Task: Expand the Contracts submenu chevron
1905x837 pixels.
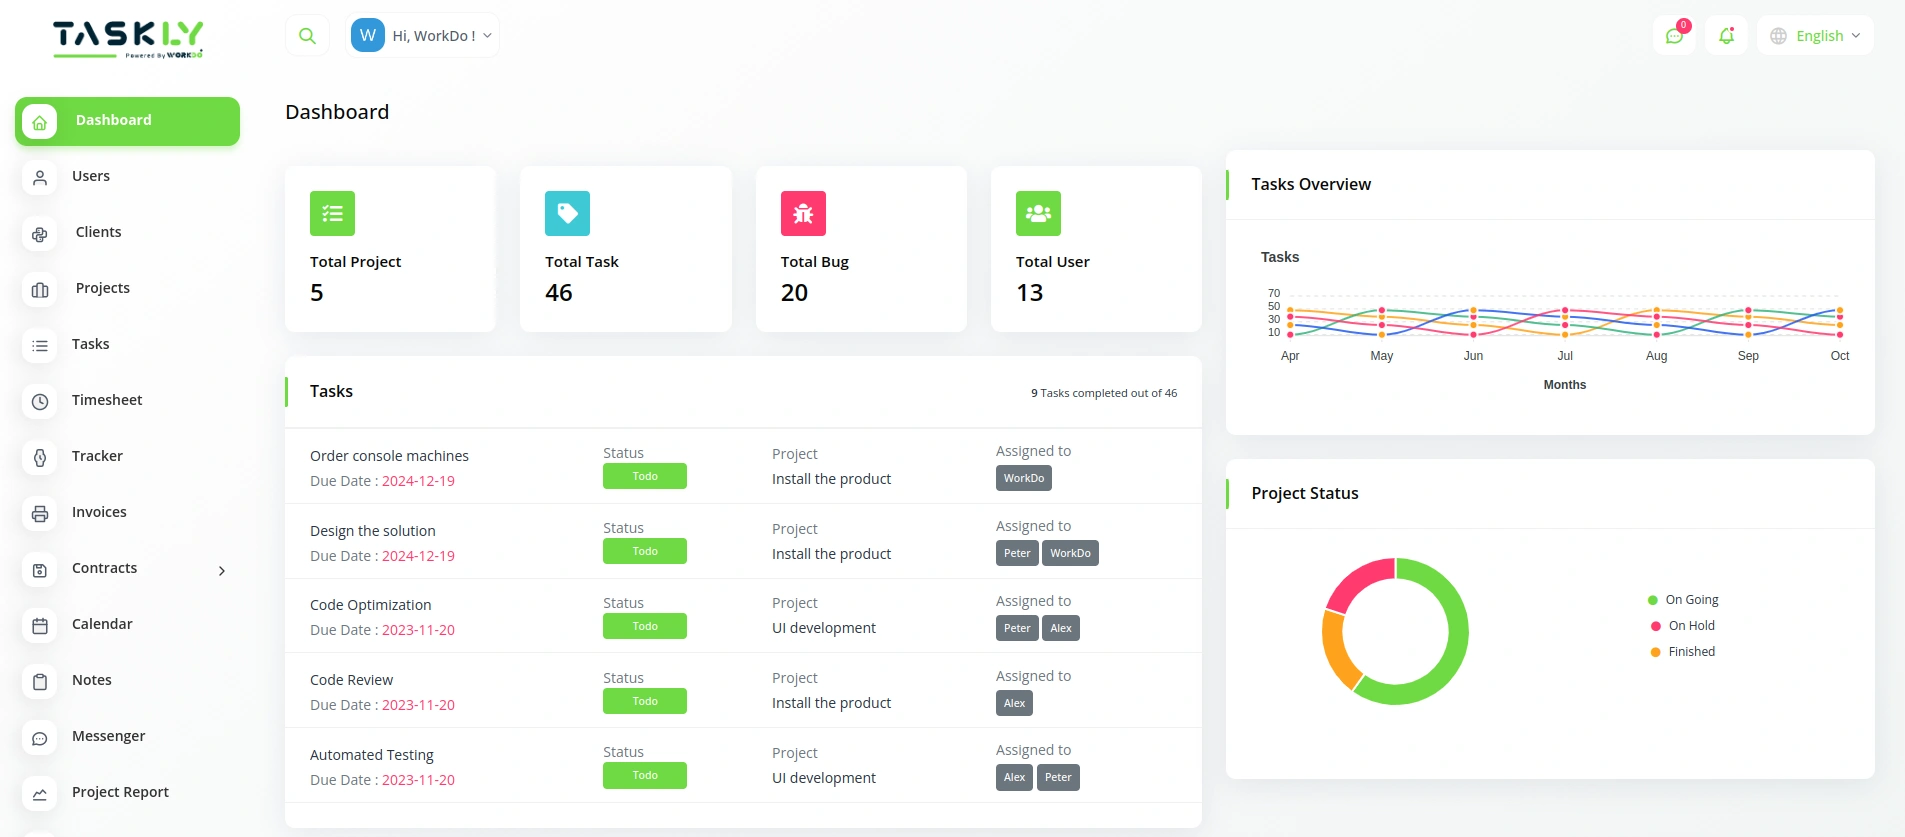Action: coord(222,571)
